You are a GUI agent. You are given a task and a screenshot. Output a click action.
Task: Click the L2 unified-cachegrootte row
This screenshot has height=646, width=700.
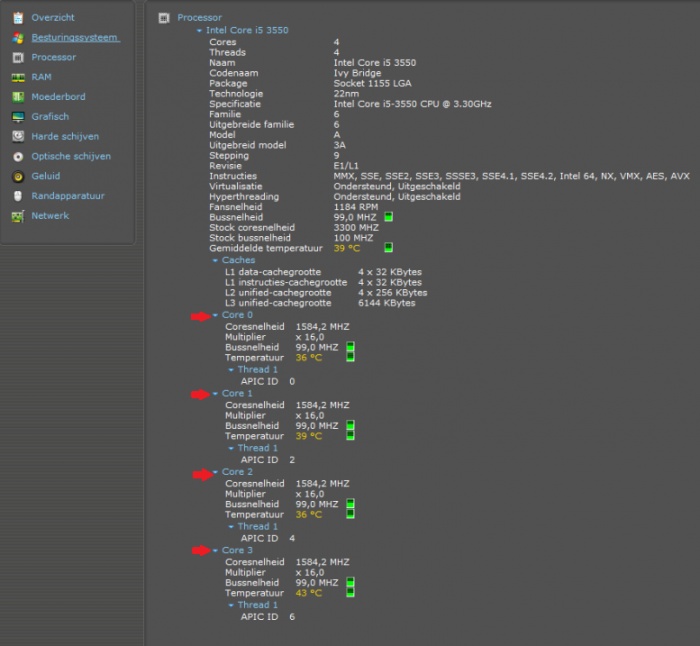coord(326,293)
